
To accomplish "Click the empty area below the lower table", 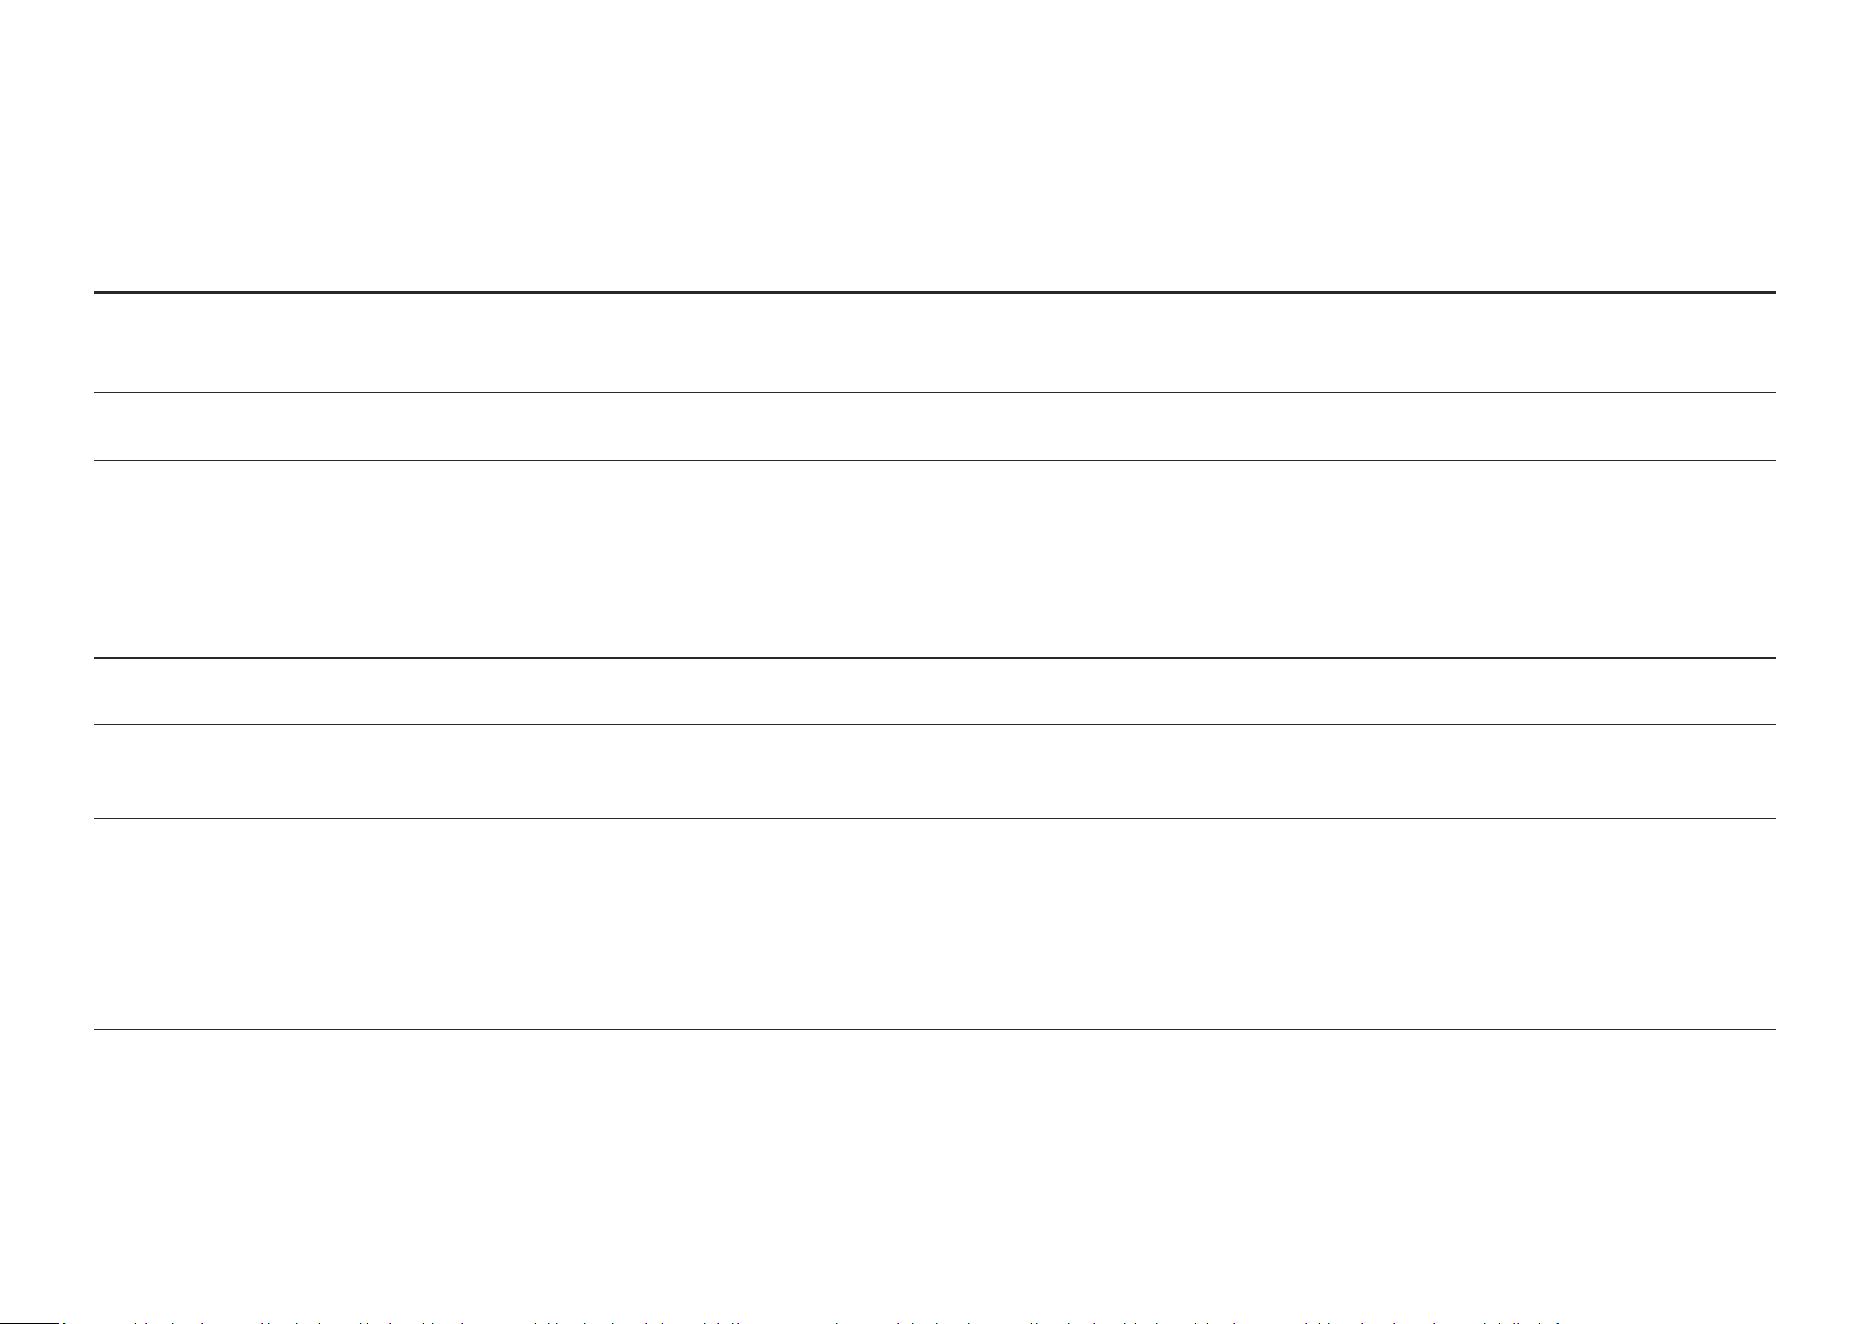I will 934,1170.
